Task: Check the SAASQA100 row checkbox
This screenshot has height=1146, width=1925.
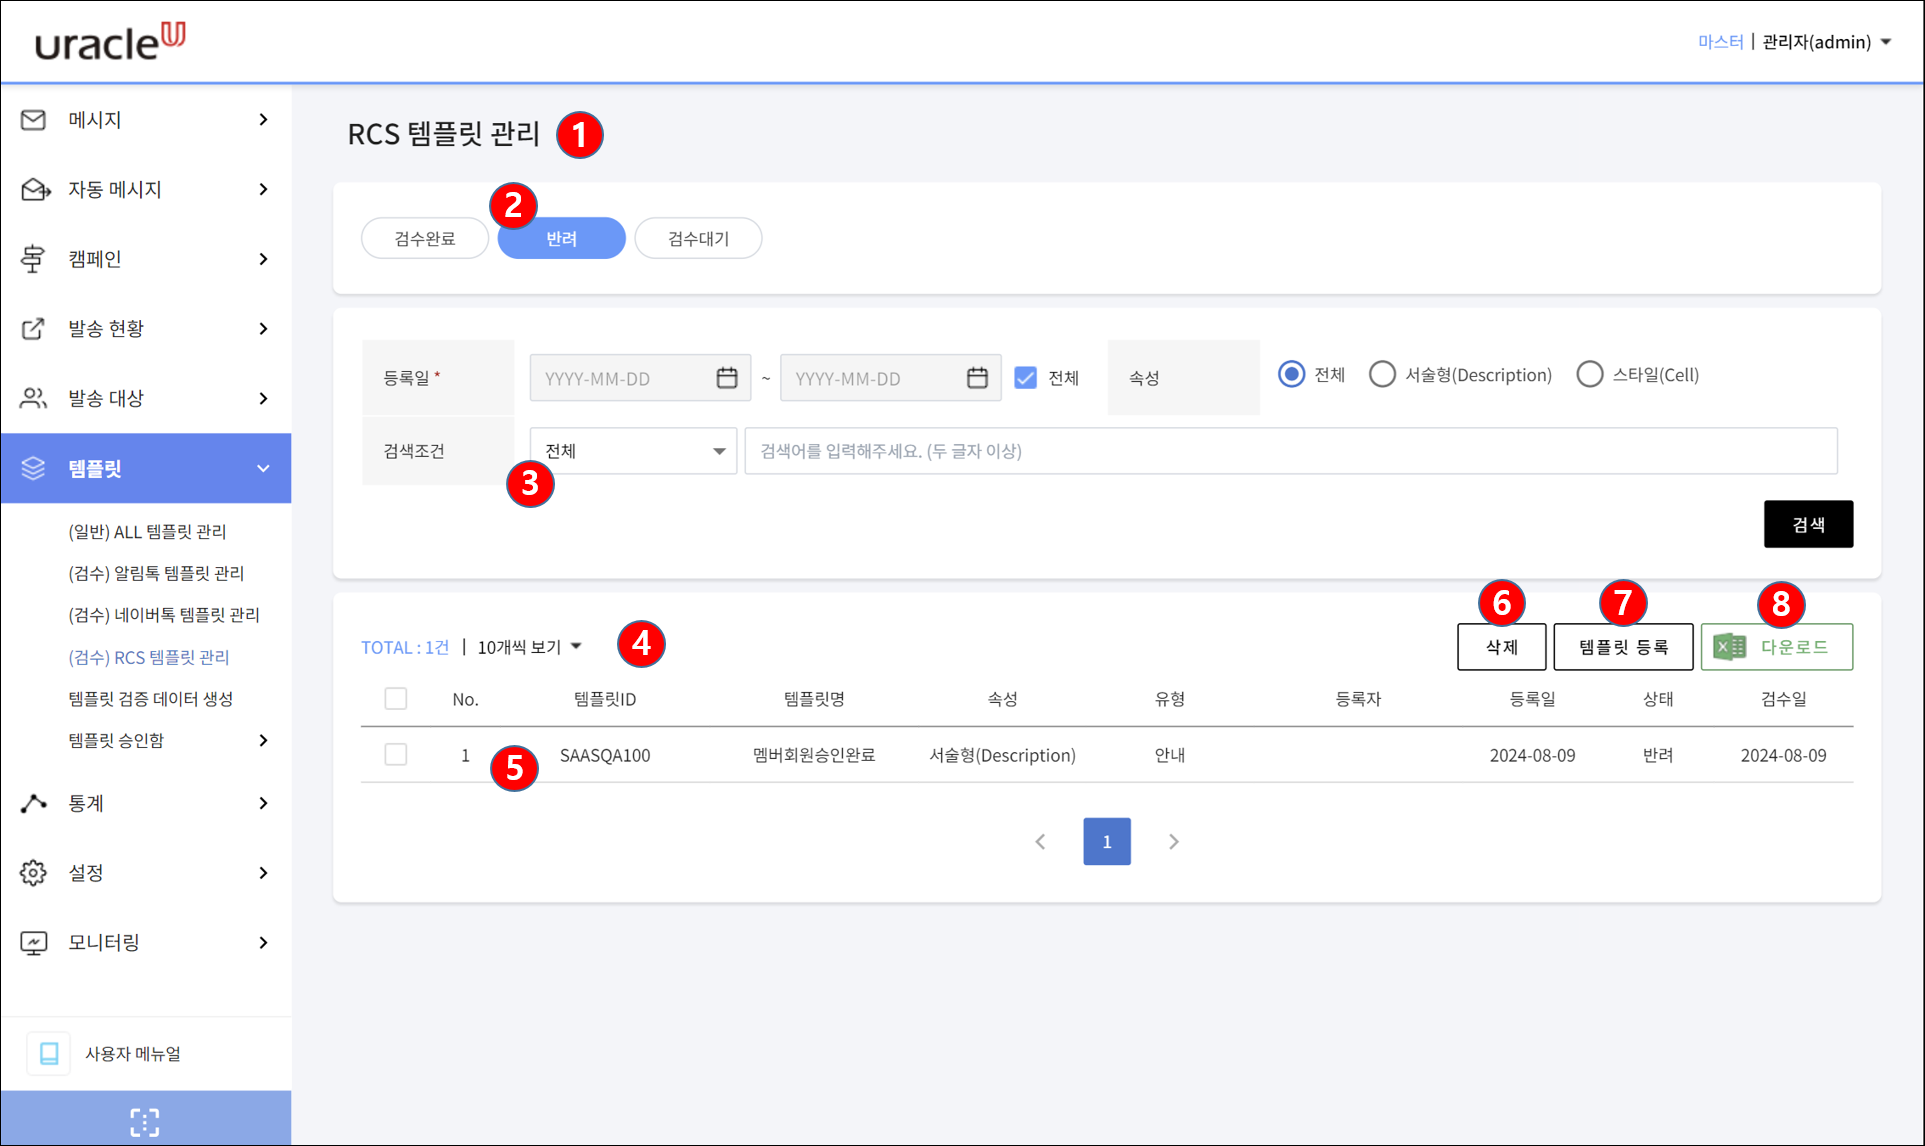Action: (396, 754)
